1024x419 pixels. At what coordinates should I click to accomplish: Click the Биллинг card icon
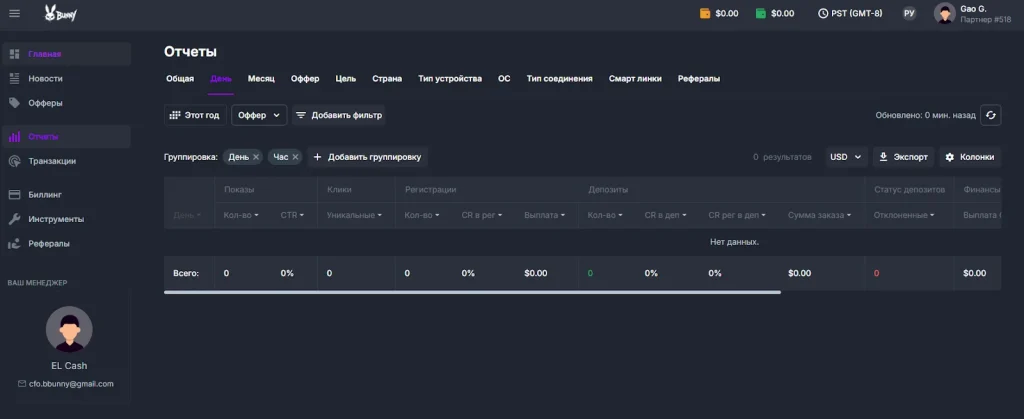pos(14,194)
